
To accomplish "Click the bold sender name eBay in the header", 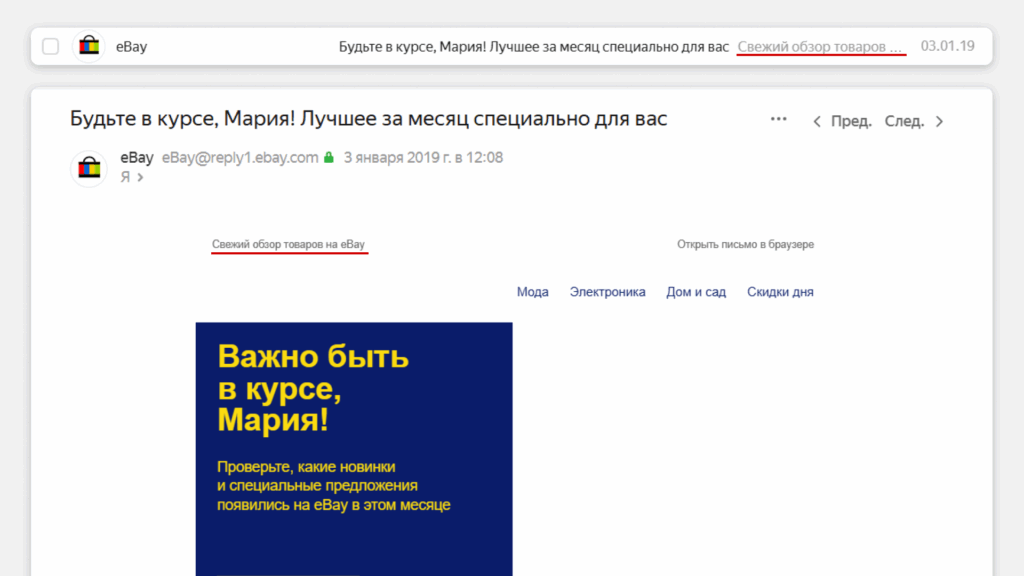I will pyautogui.click(x=136, y=157).
